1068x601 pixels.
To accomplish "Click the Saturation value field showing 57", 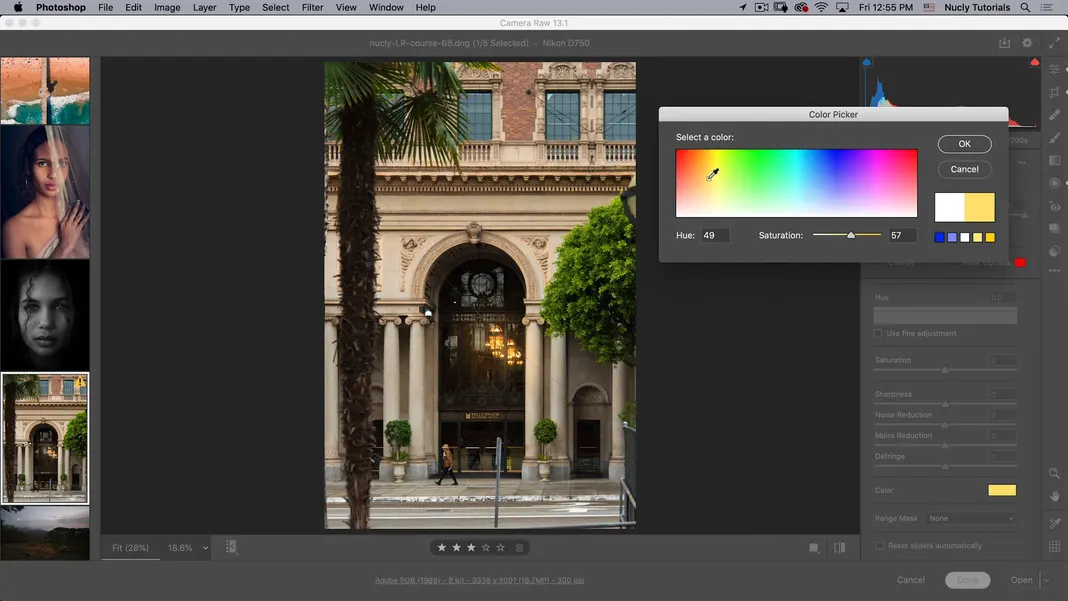I will point(902,235).
